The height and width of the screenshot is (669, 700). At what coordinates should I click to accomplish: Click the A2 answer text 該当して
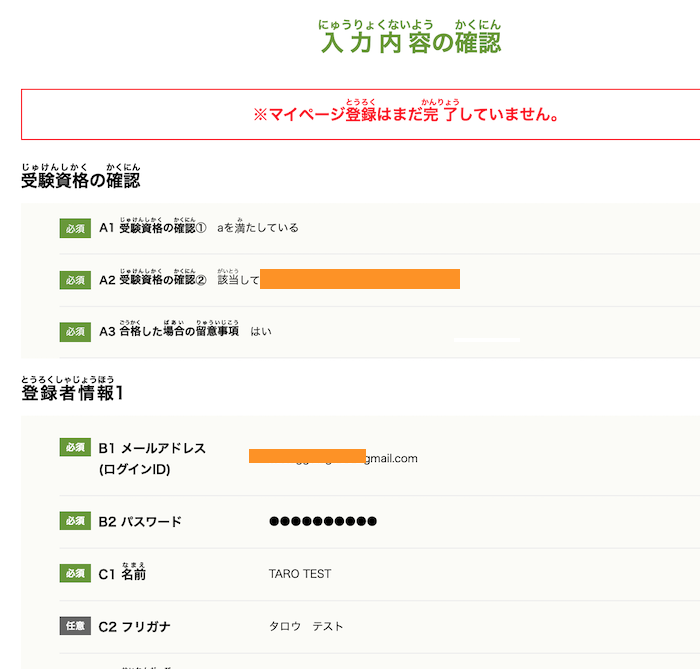point(238,280)
